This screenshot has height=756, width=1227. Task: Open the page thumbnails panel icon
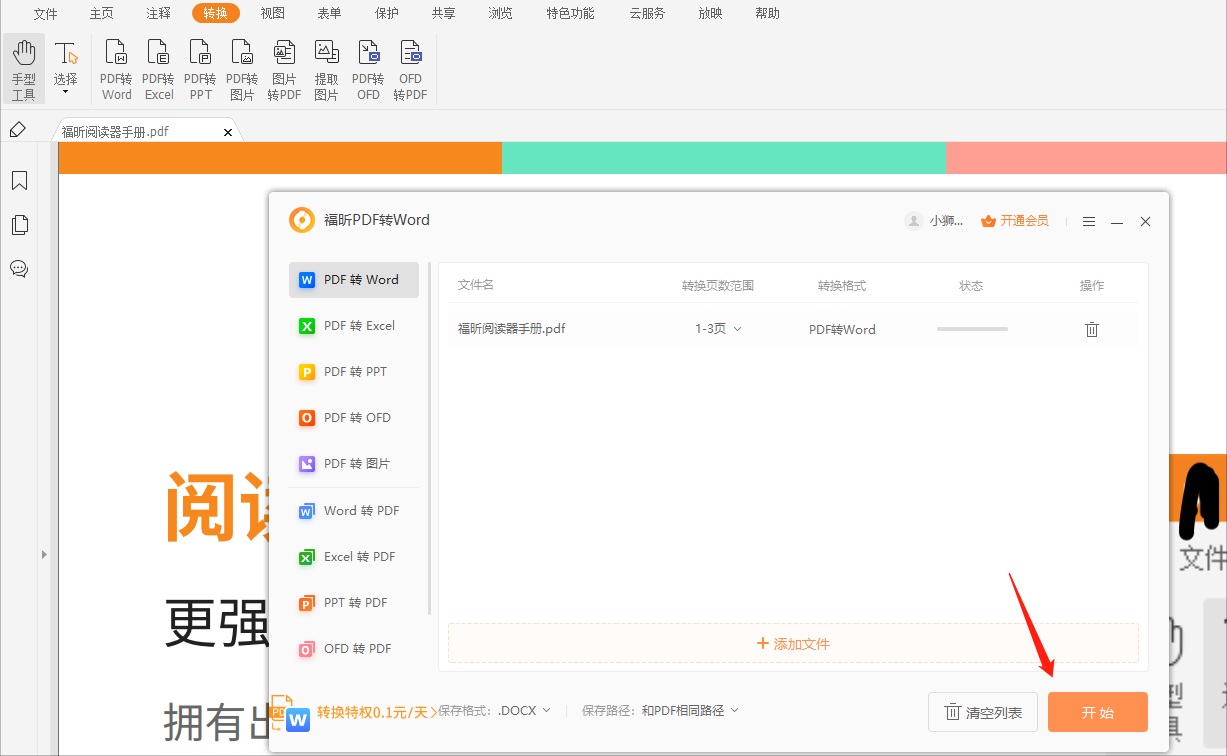coord(20,224)
